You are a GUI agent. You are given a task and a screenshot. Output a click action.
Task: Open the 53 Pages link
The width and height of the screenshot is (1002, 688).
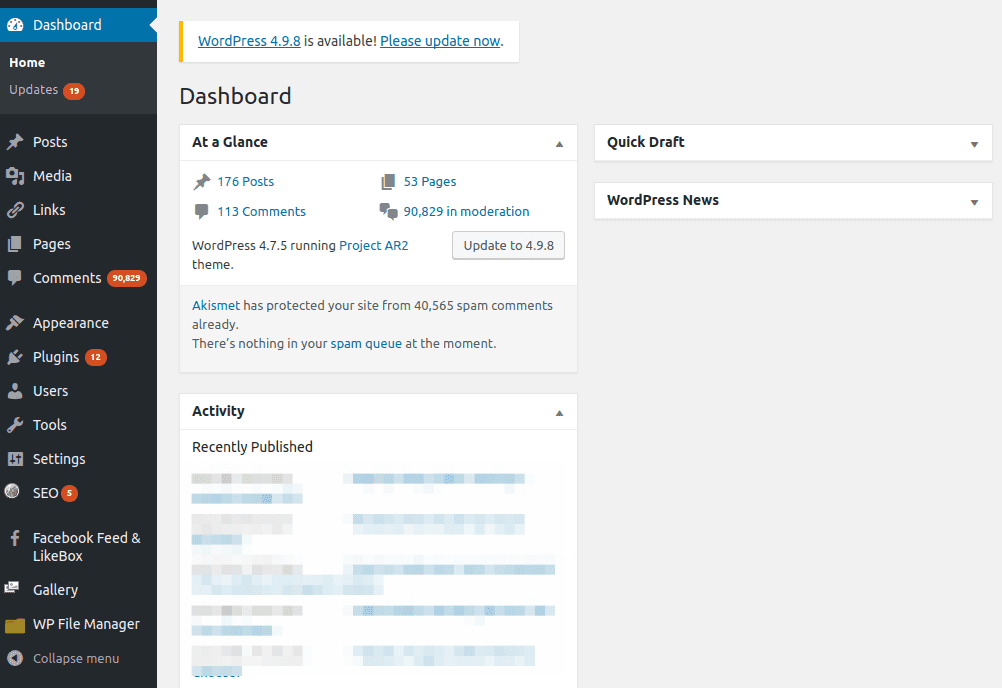click(x=430, y=181)
